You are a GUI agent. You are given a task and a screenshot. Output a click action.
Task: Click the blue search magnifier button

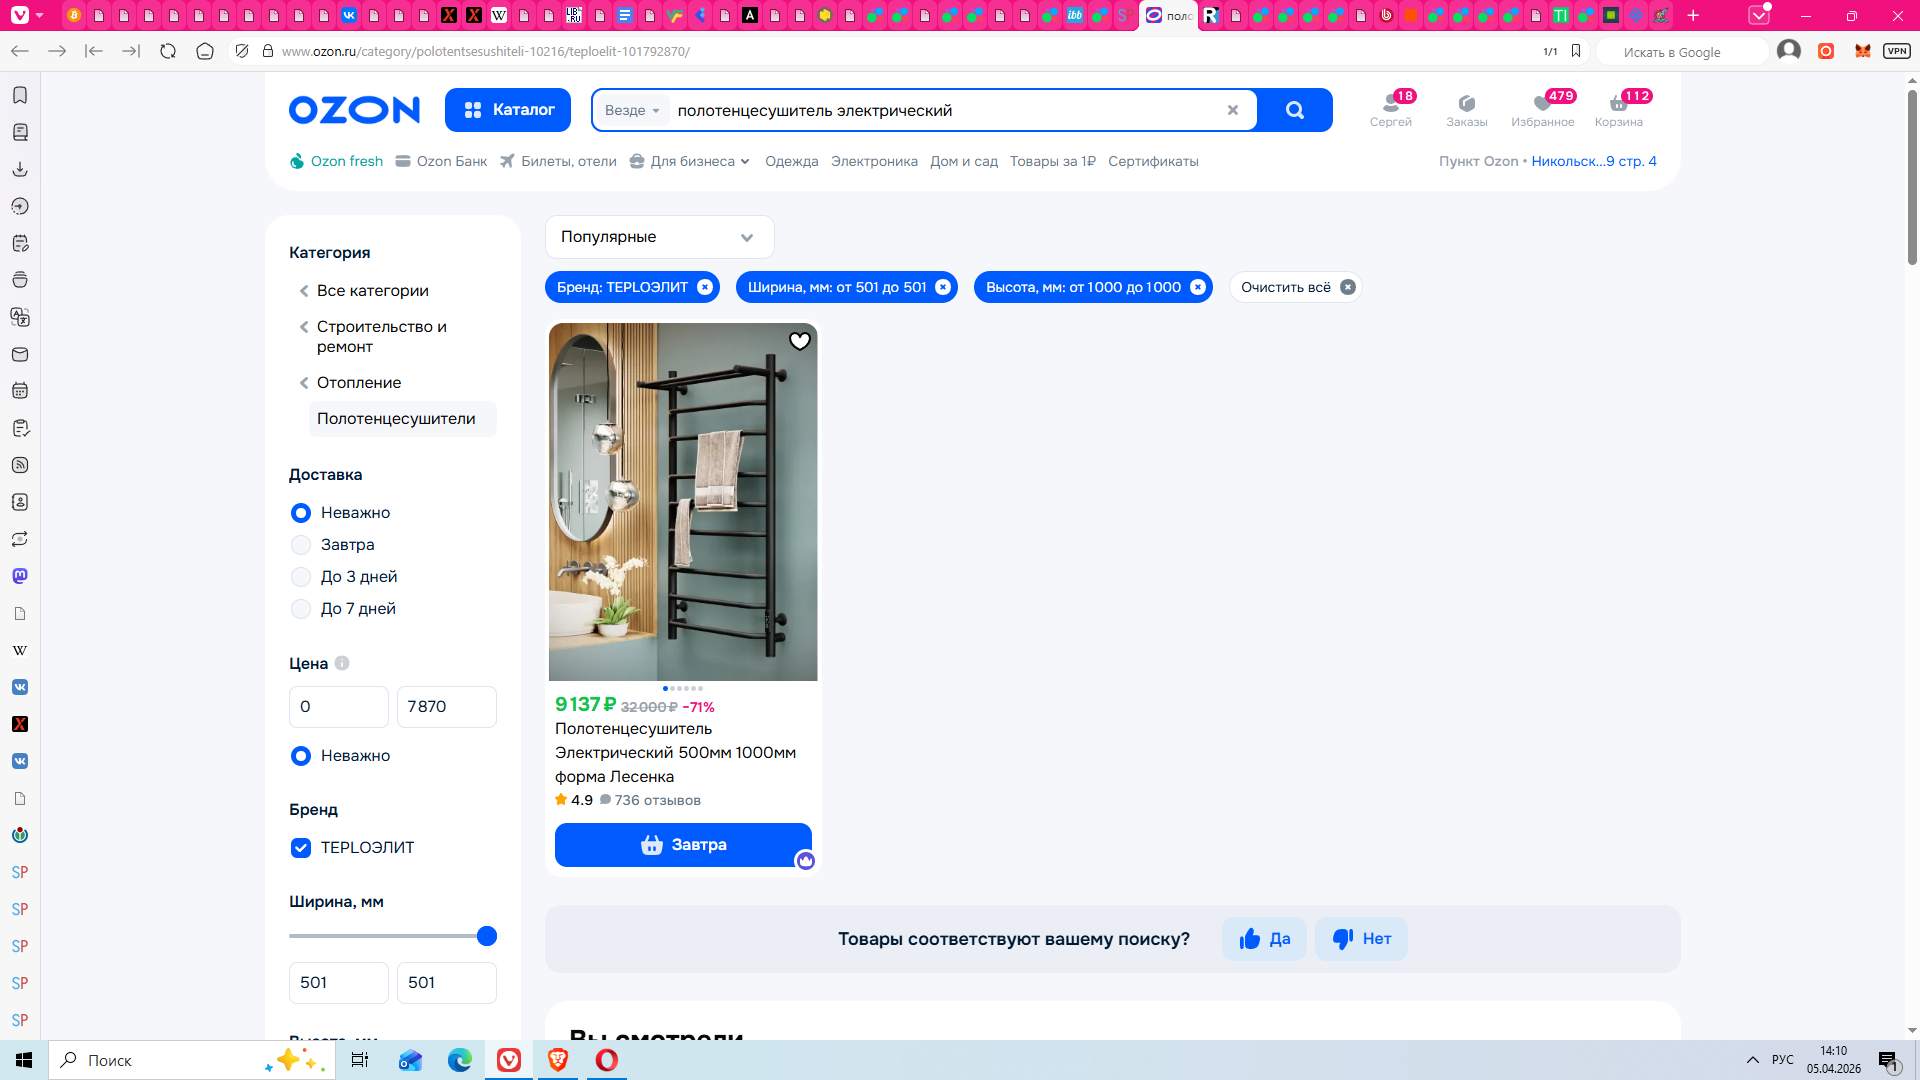[x=1294, y=110]
